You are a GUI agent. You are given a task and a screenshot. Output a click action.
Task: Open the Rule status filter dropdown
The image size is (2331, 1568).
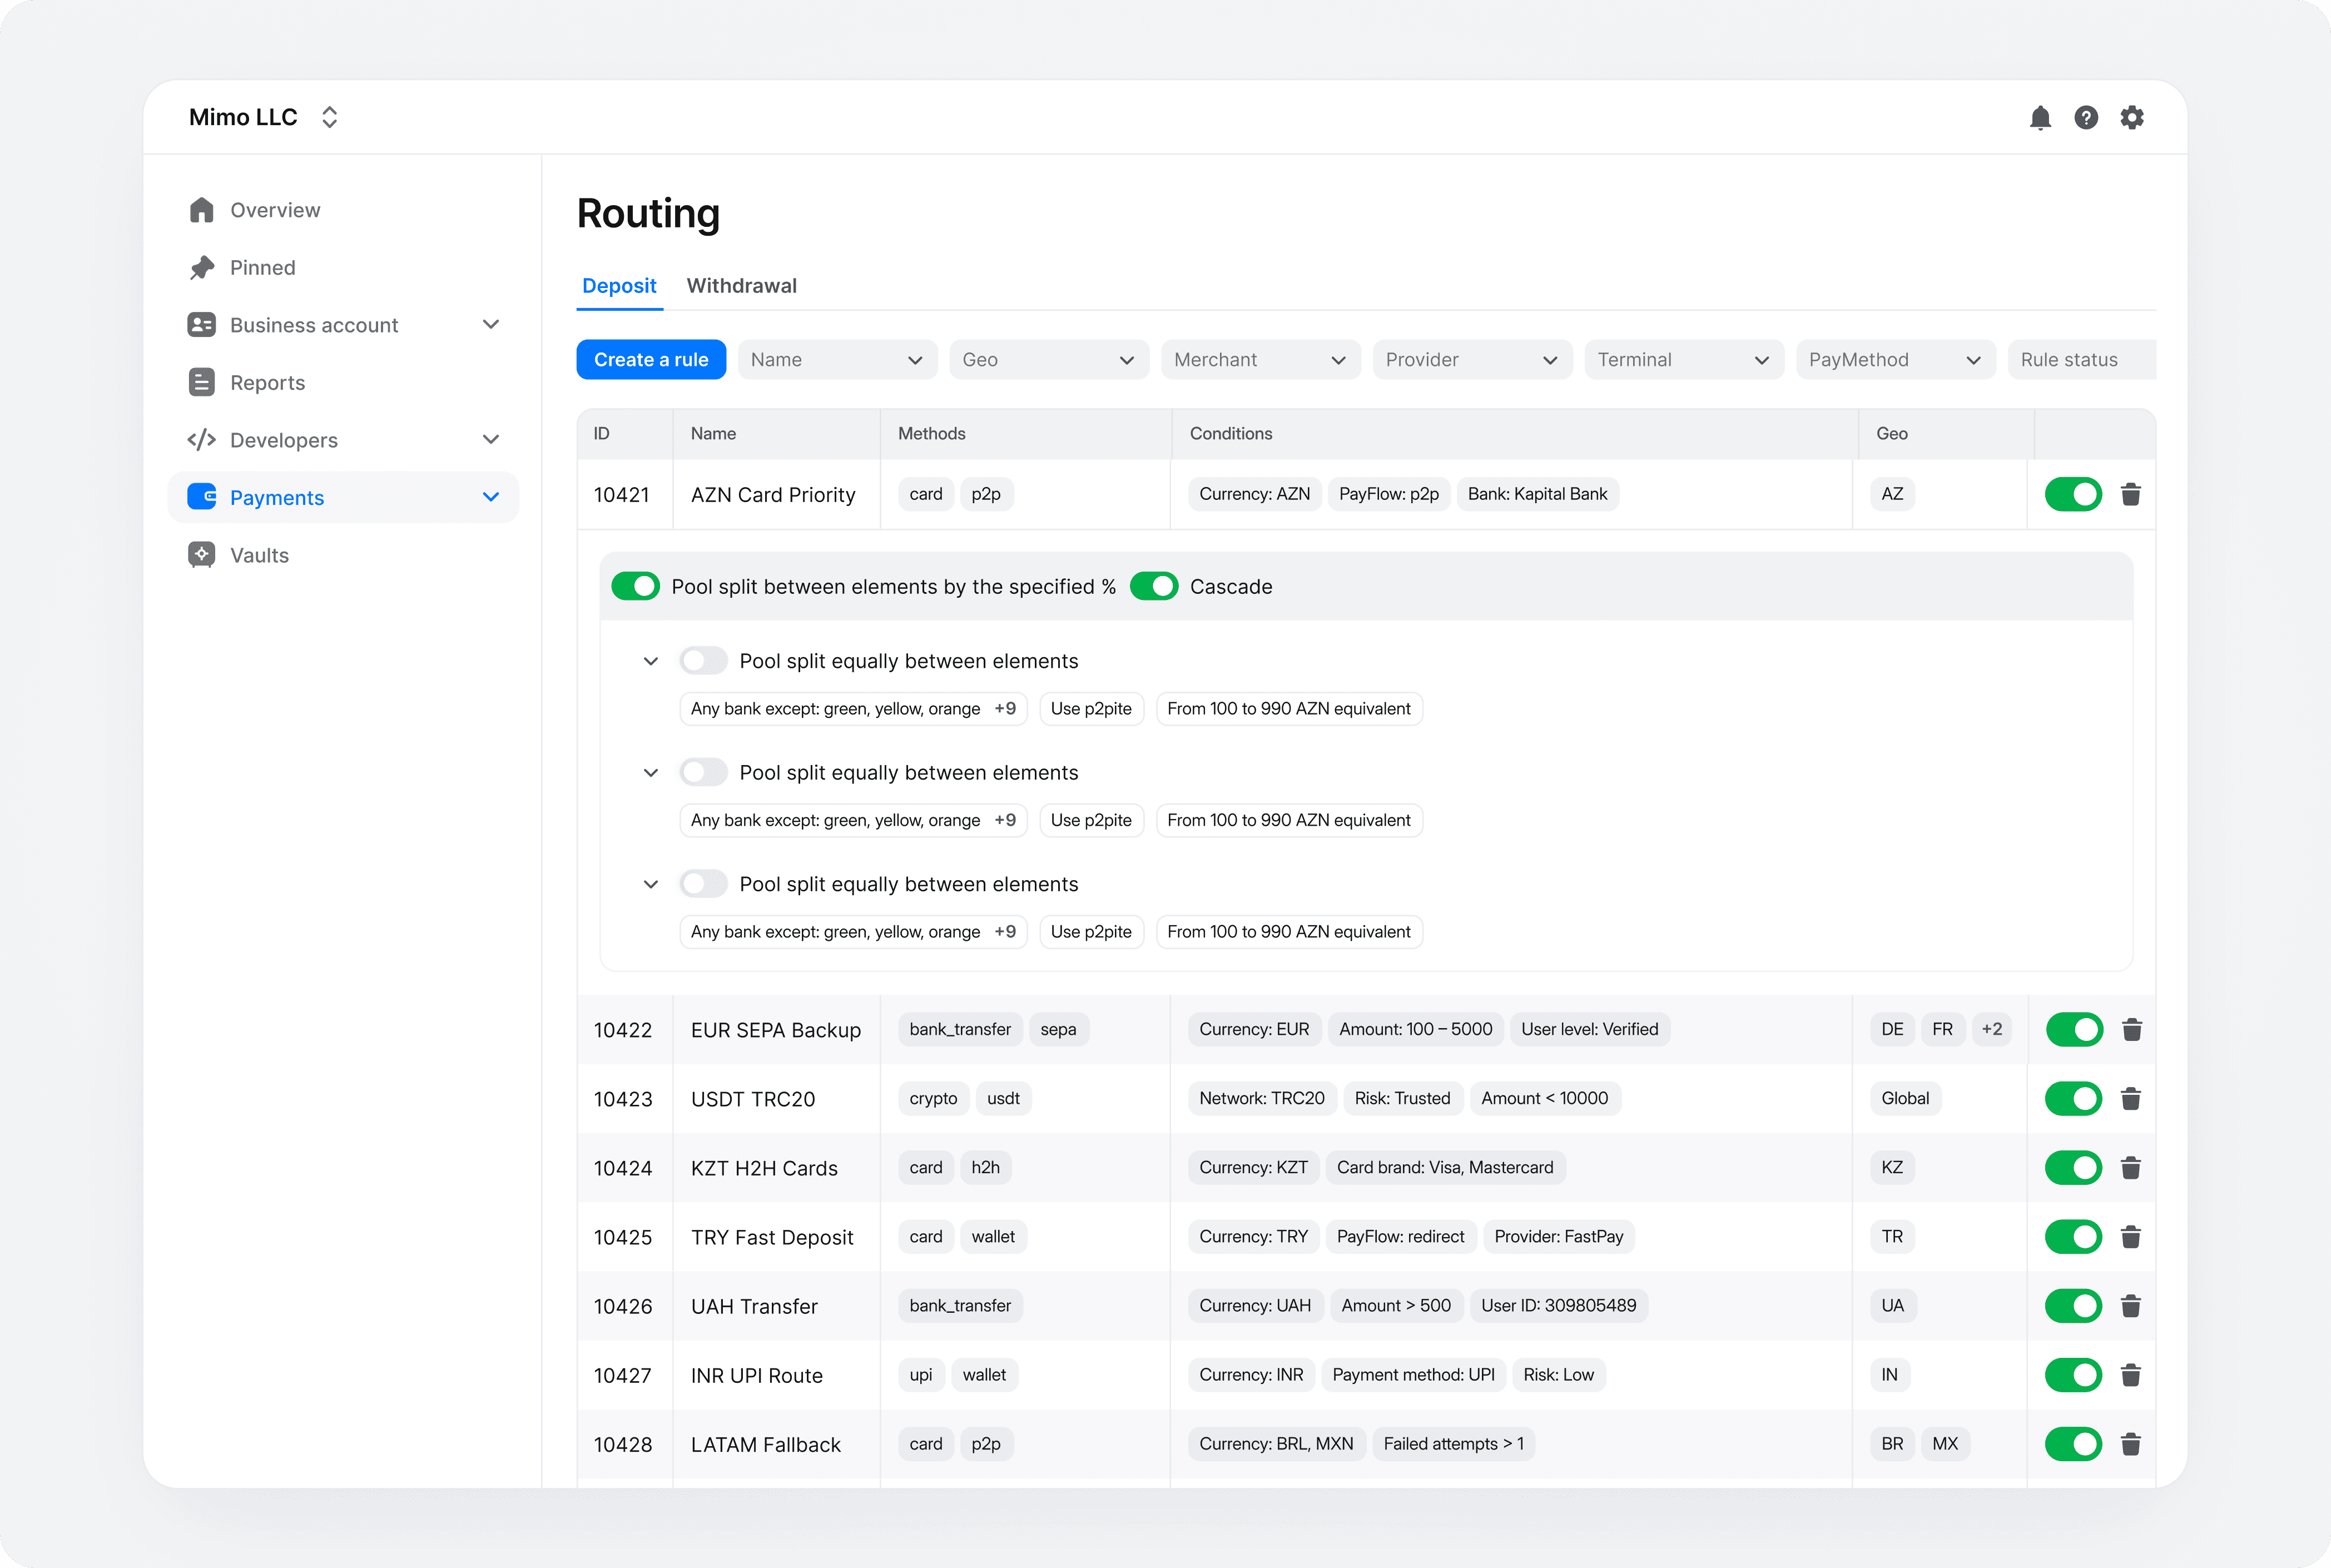2082,360
